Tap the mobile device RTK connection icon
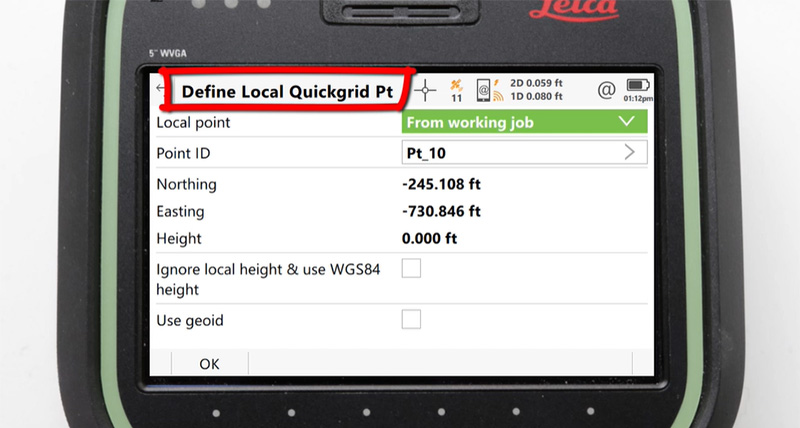The height and width of the screenshot is (428, 800). (486, 90)
